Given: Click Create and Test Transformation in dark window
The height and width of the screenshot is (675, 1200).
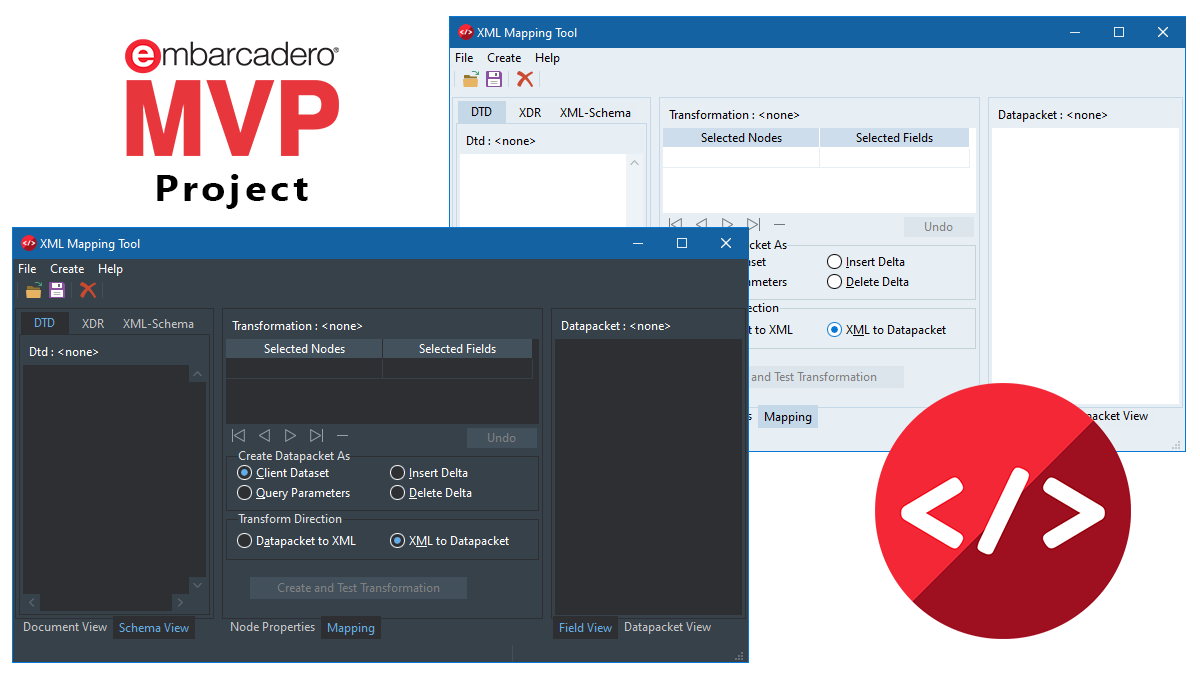Looking at the screenshot, I should [x=358, y=588].
